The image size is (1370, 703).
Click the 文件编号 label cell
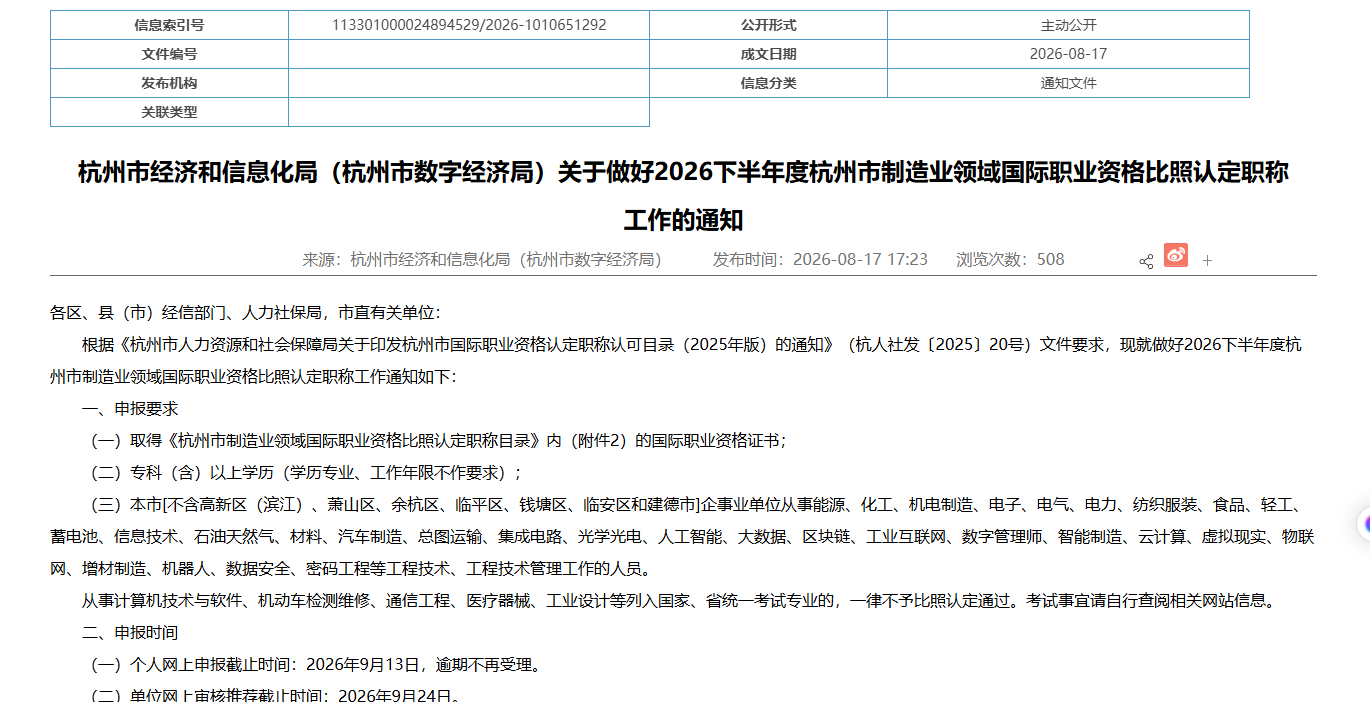click(169, 54)
